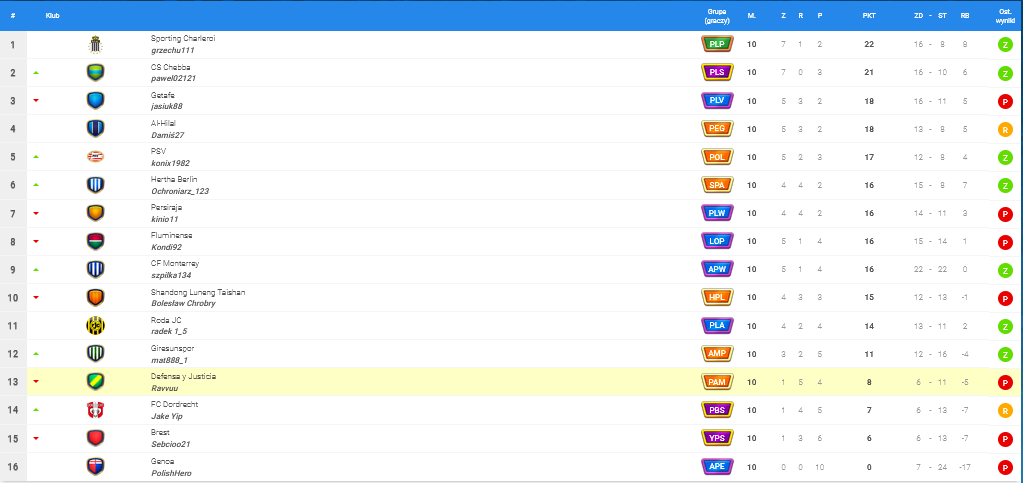Open the PEG group badge for Al-Hilal
This screenshot has height=483, width=1023.
coord(717,128)
